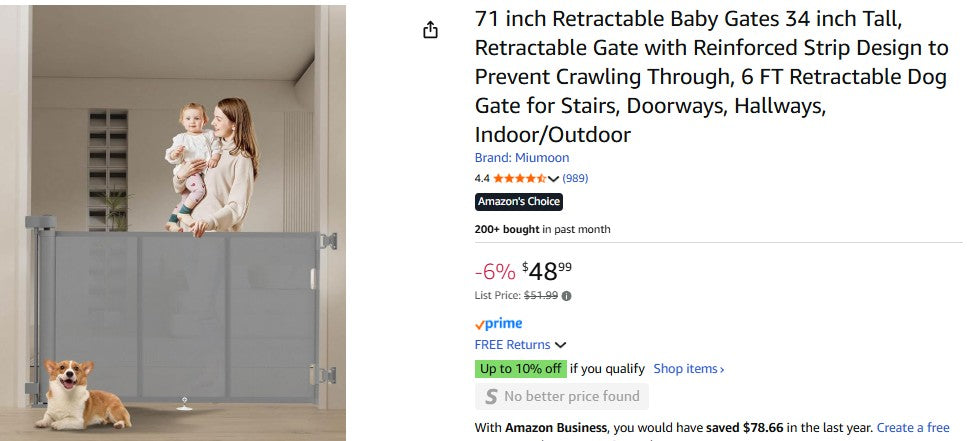
Task: Open the Shop items arrow link
Action: pyautogui.click(x=689, y=369)
